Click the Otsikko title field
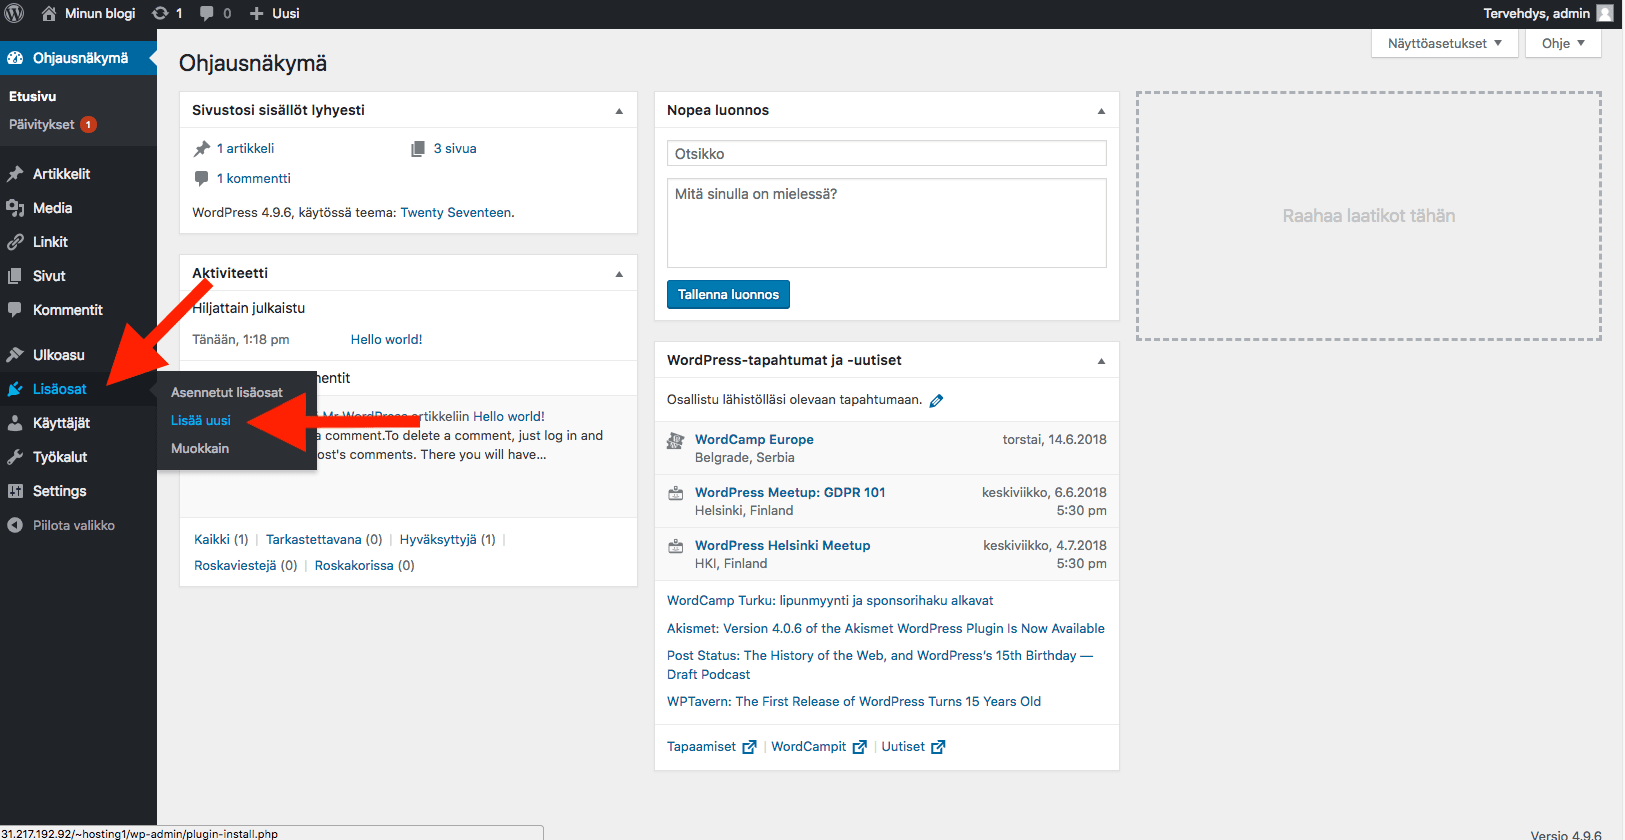This screenshot has width=1625, height=840. 887,153
